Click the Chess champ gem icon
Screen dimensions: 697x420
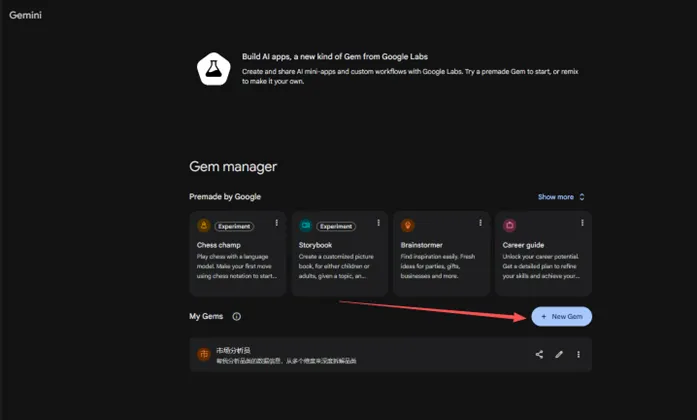(x=204, y=225)
